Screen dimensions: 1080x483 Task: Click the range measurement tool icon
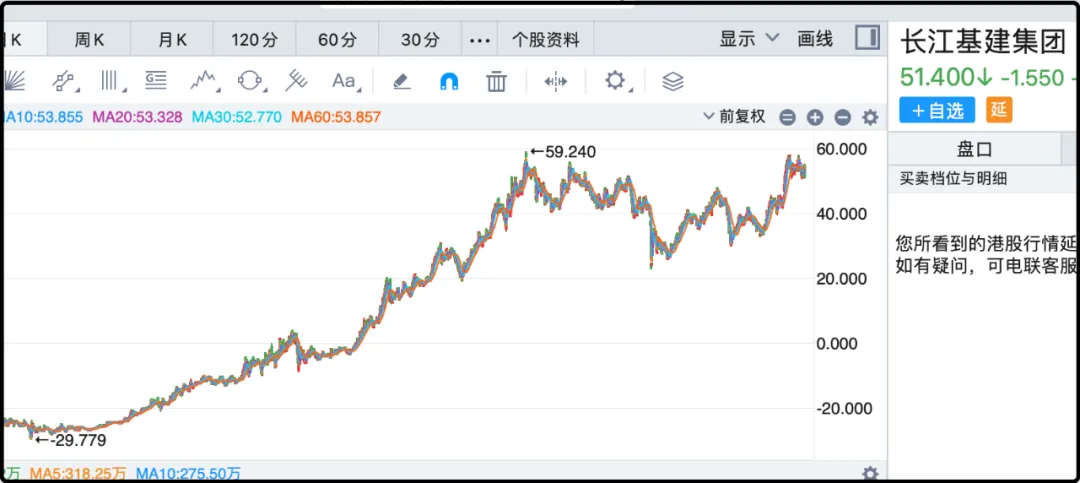556,81
